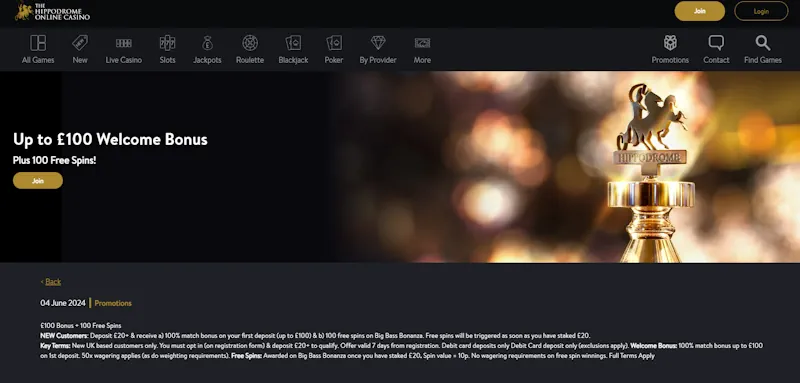Viewport: 800px width, 383px height.
Task: Open the Contact speech bubble icon
Action: click(716, 43)
